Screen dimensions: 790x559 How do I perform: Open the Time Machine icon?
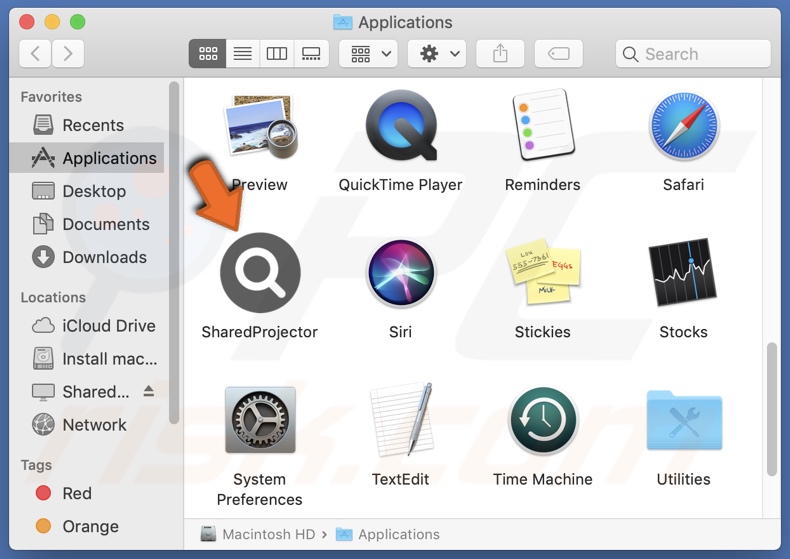pyautogui.click(x=543, y=421)
